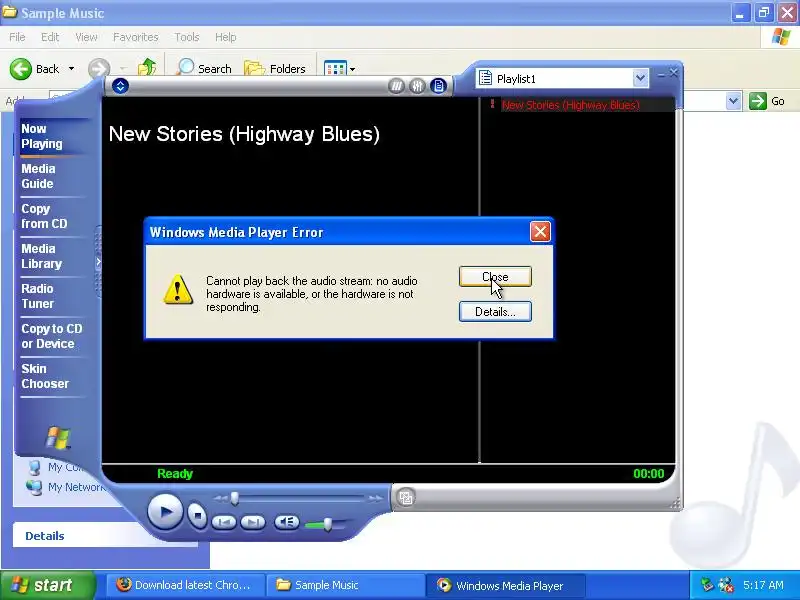
Task: Open the Favorites menu in Sample Music window
Action: coord(136,37)
